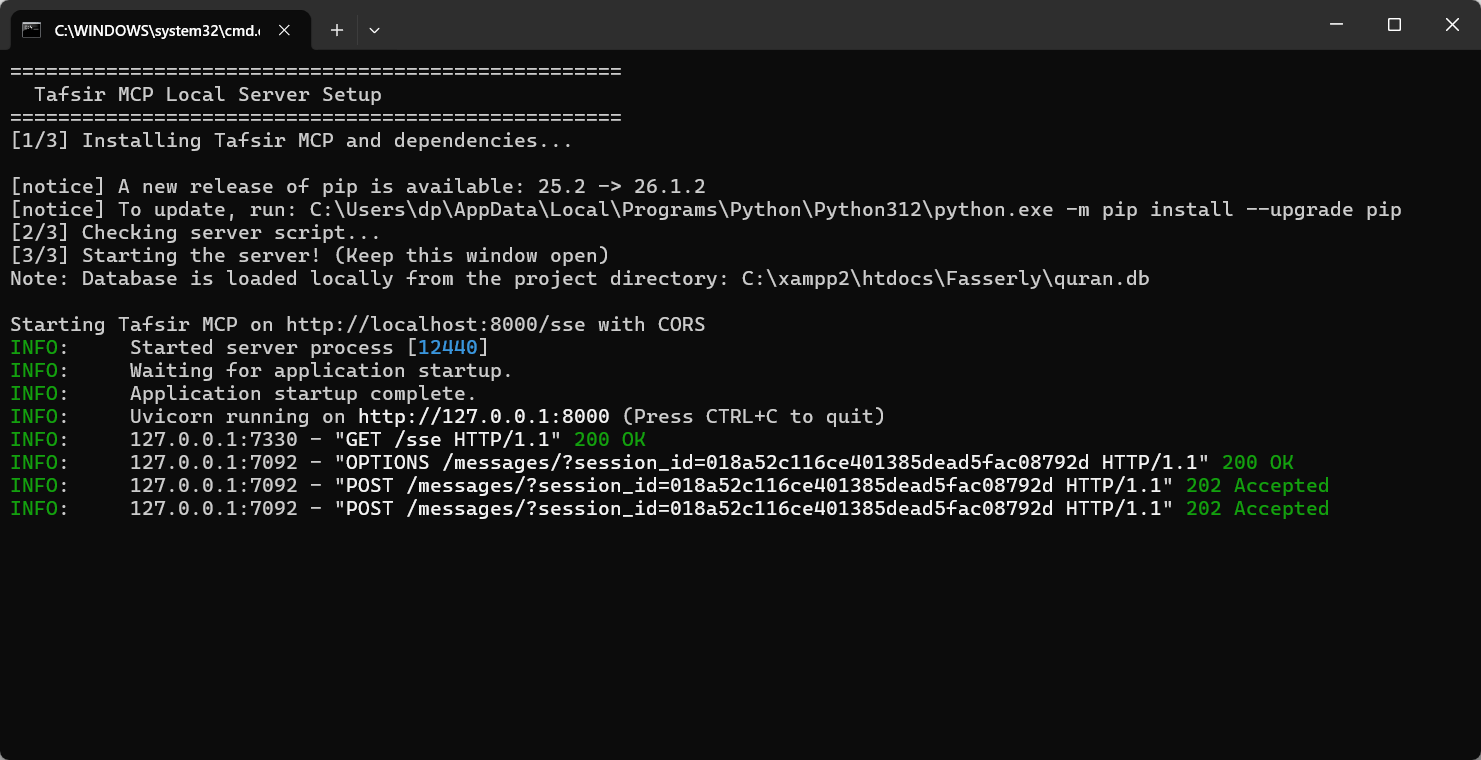Click the http://127.0.0.1:8000 Uvicorn address
Image resolution: width=1481 pixels, height=760 pixels.
click(484, 417)
